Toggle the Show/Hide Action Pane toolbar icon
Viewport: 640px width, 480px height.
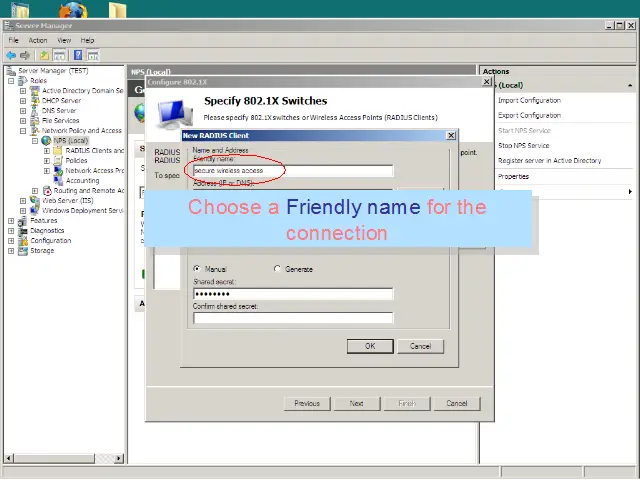[x=93, y=55]
